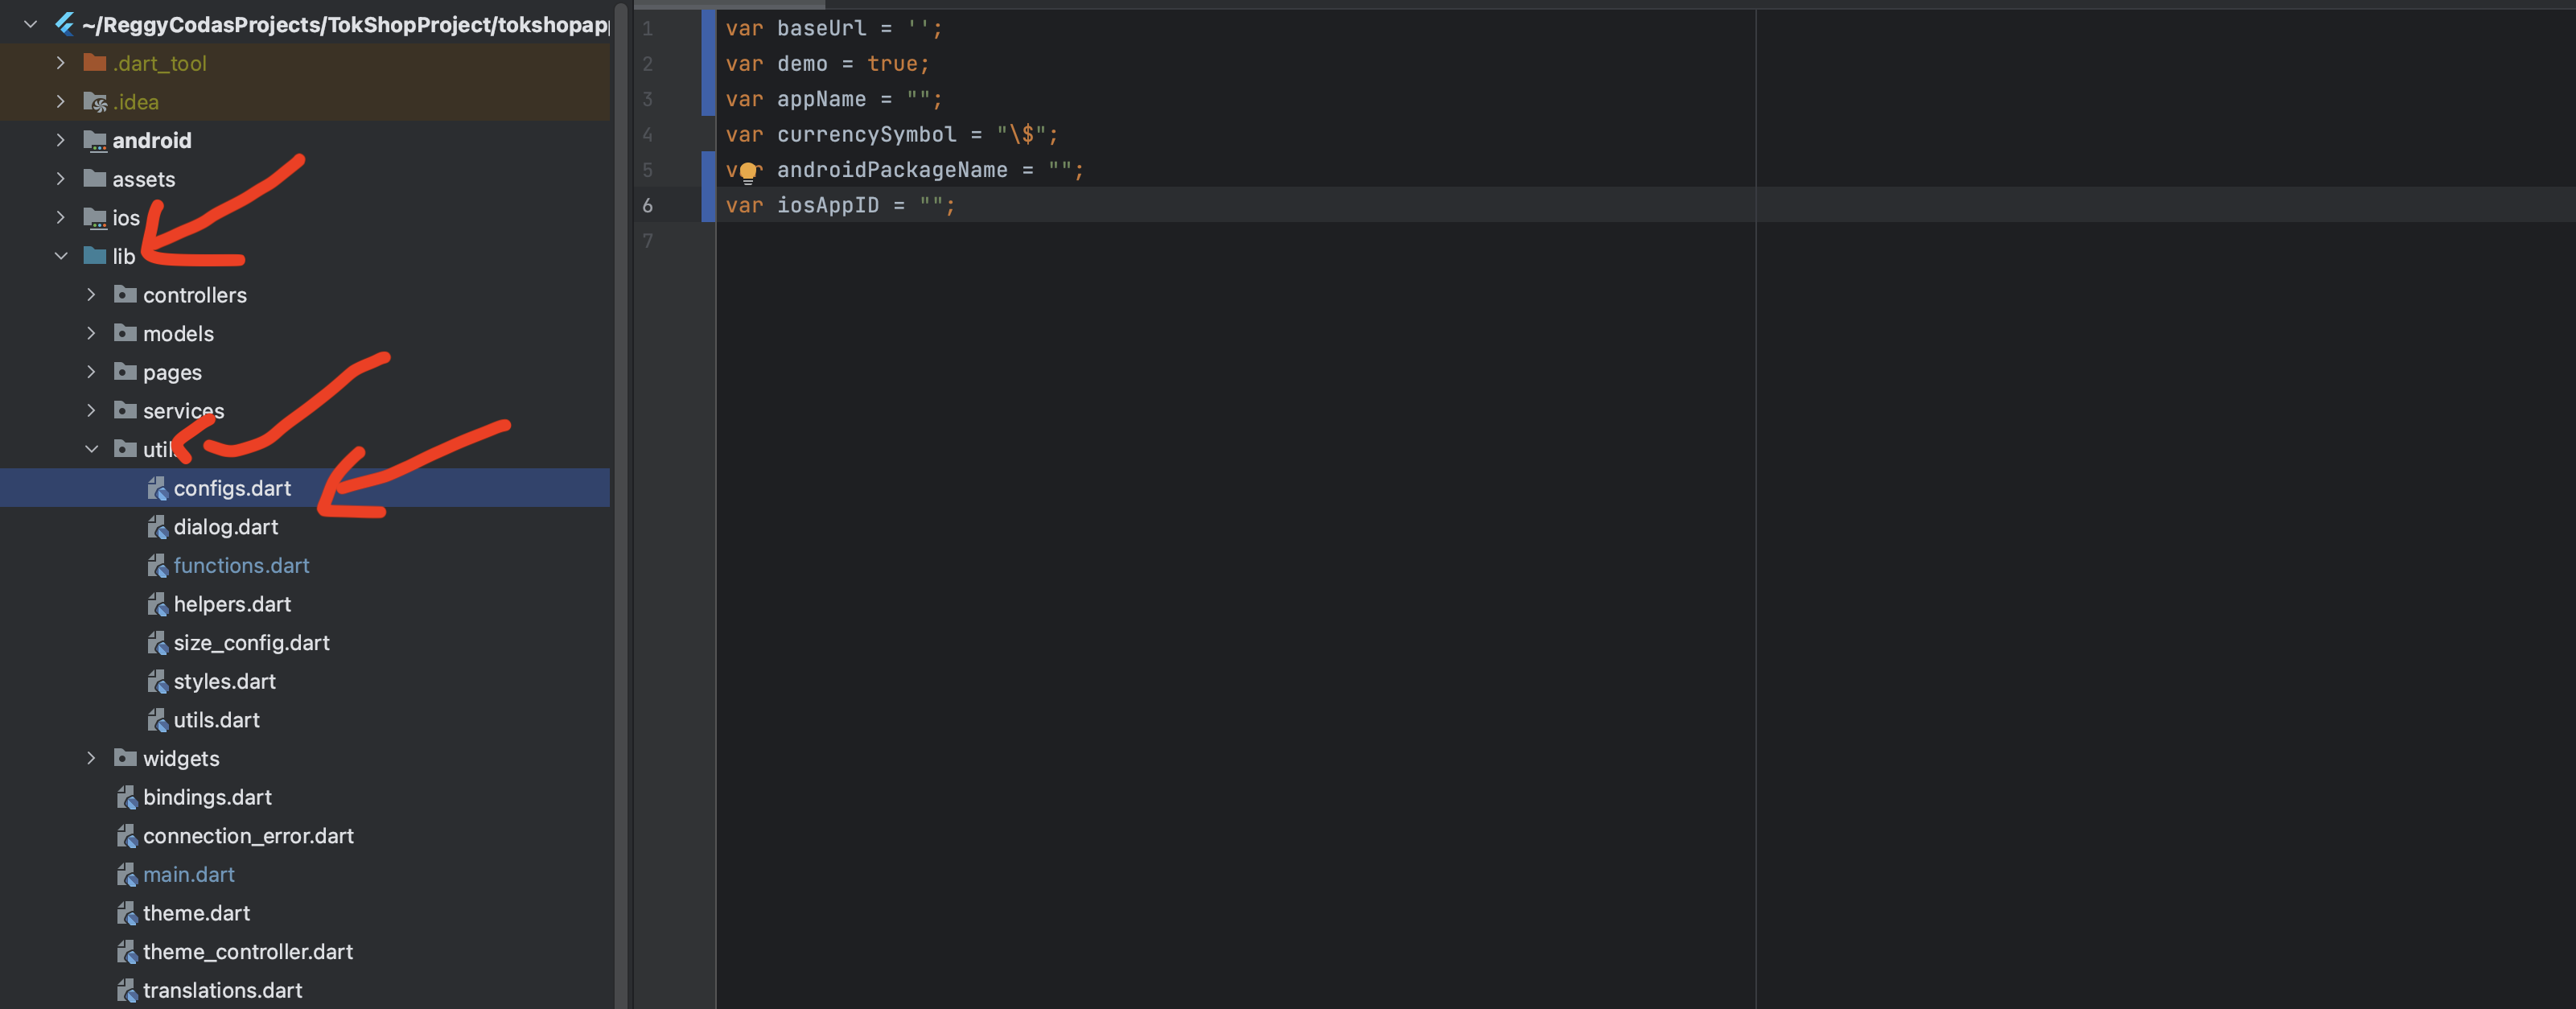
Task: Click the lightbulb quick-fix icon on line 5
Action: 747,172
